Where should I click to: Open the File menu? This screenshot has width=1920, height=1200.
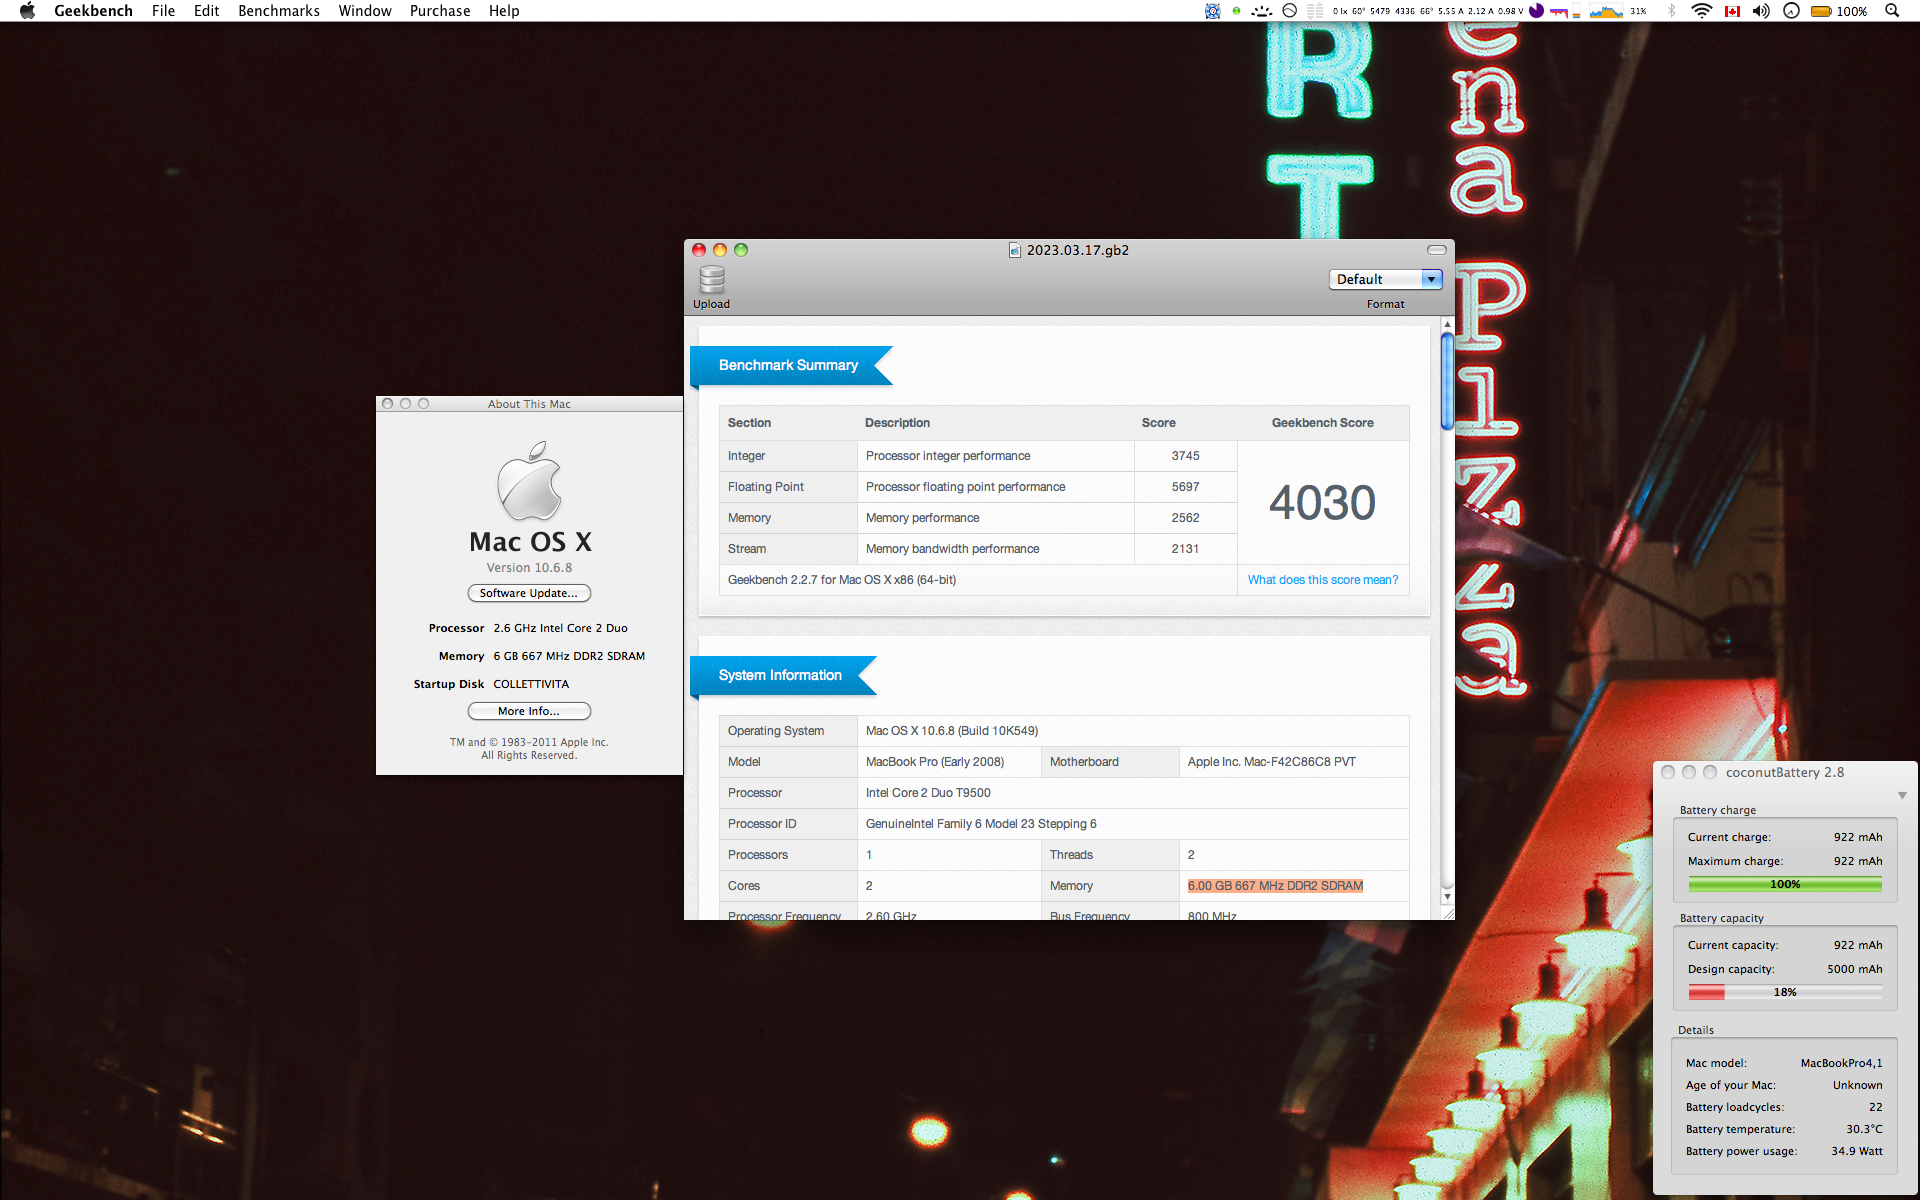[163, 11]
